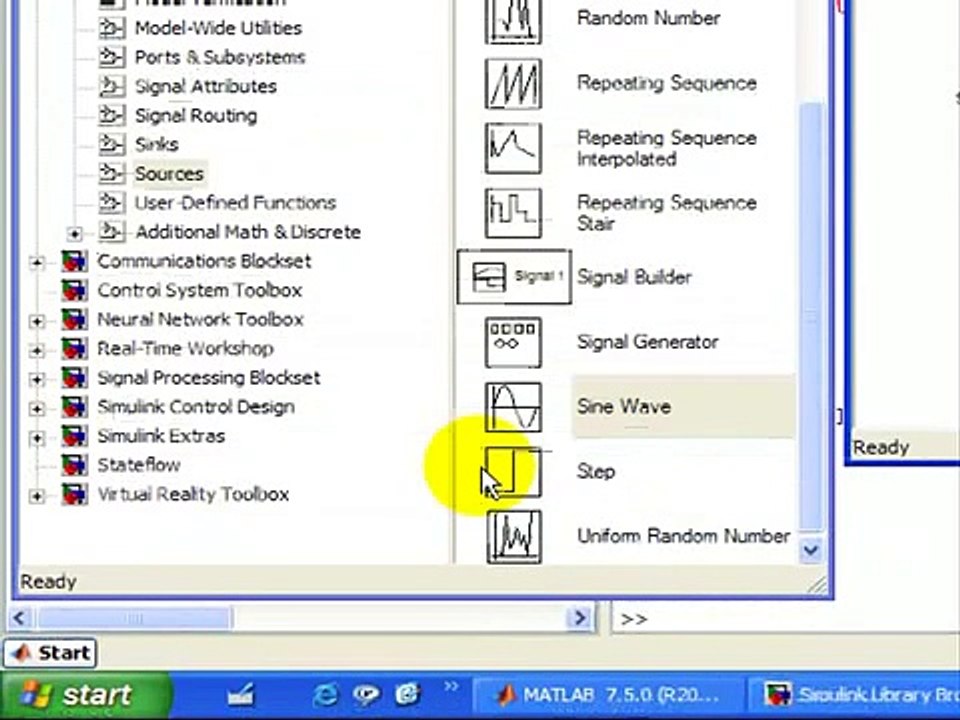Click the Sine Wave block name
The width and height of the screenshot is (960, 720).
(x=624, y=407)
